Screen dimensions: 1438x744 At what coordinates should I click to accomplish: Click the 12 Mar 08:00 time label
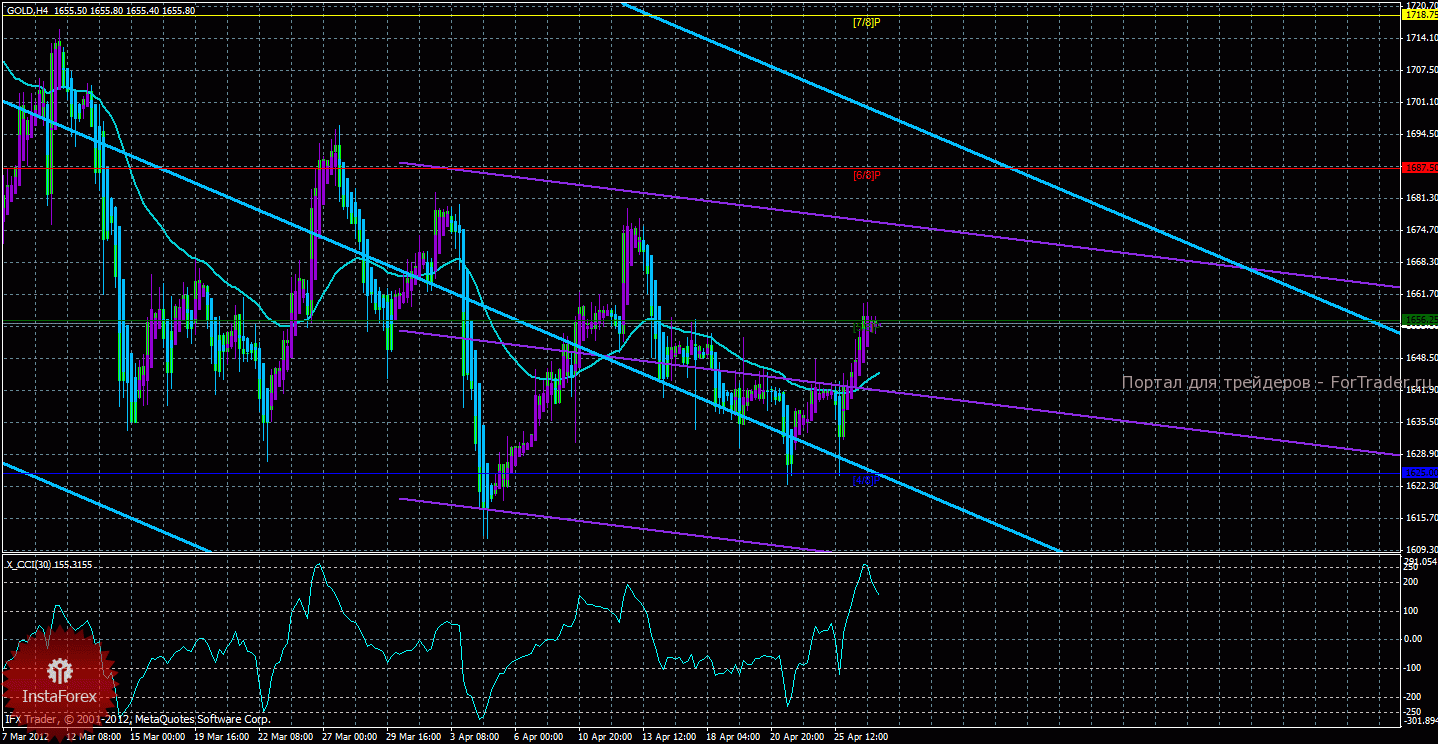tap(95, 736)
